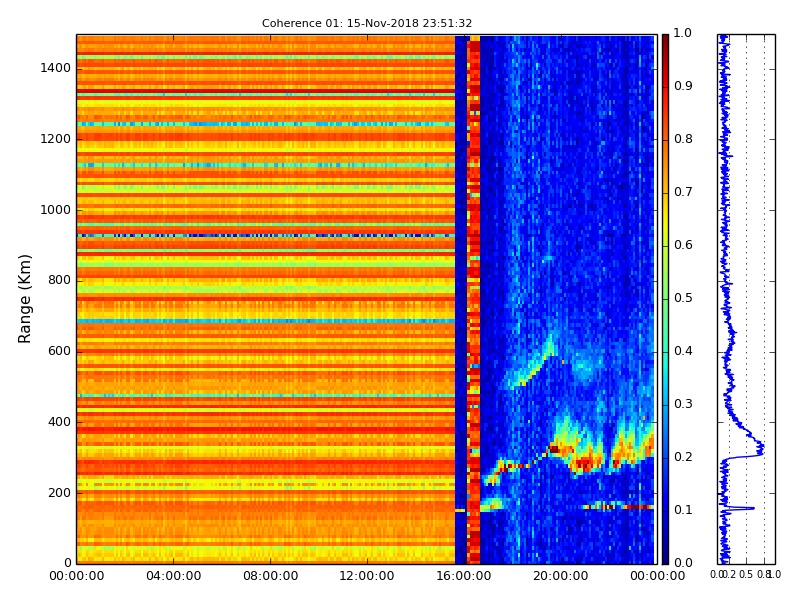Pick the 0.4 colorbar tick label
The image size is (800, 600).
coord(683,352)
